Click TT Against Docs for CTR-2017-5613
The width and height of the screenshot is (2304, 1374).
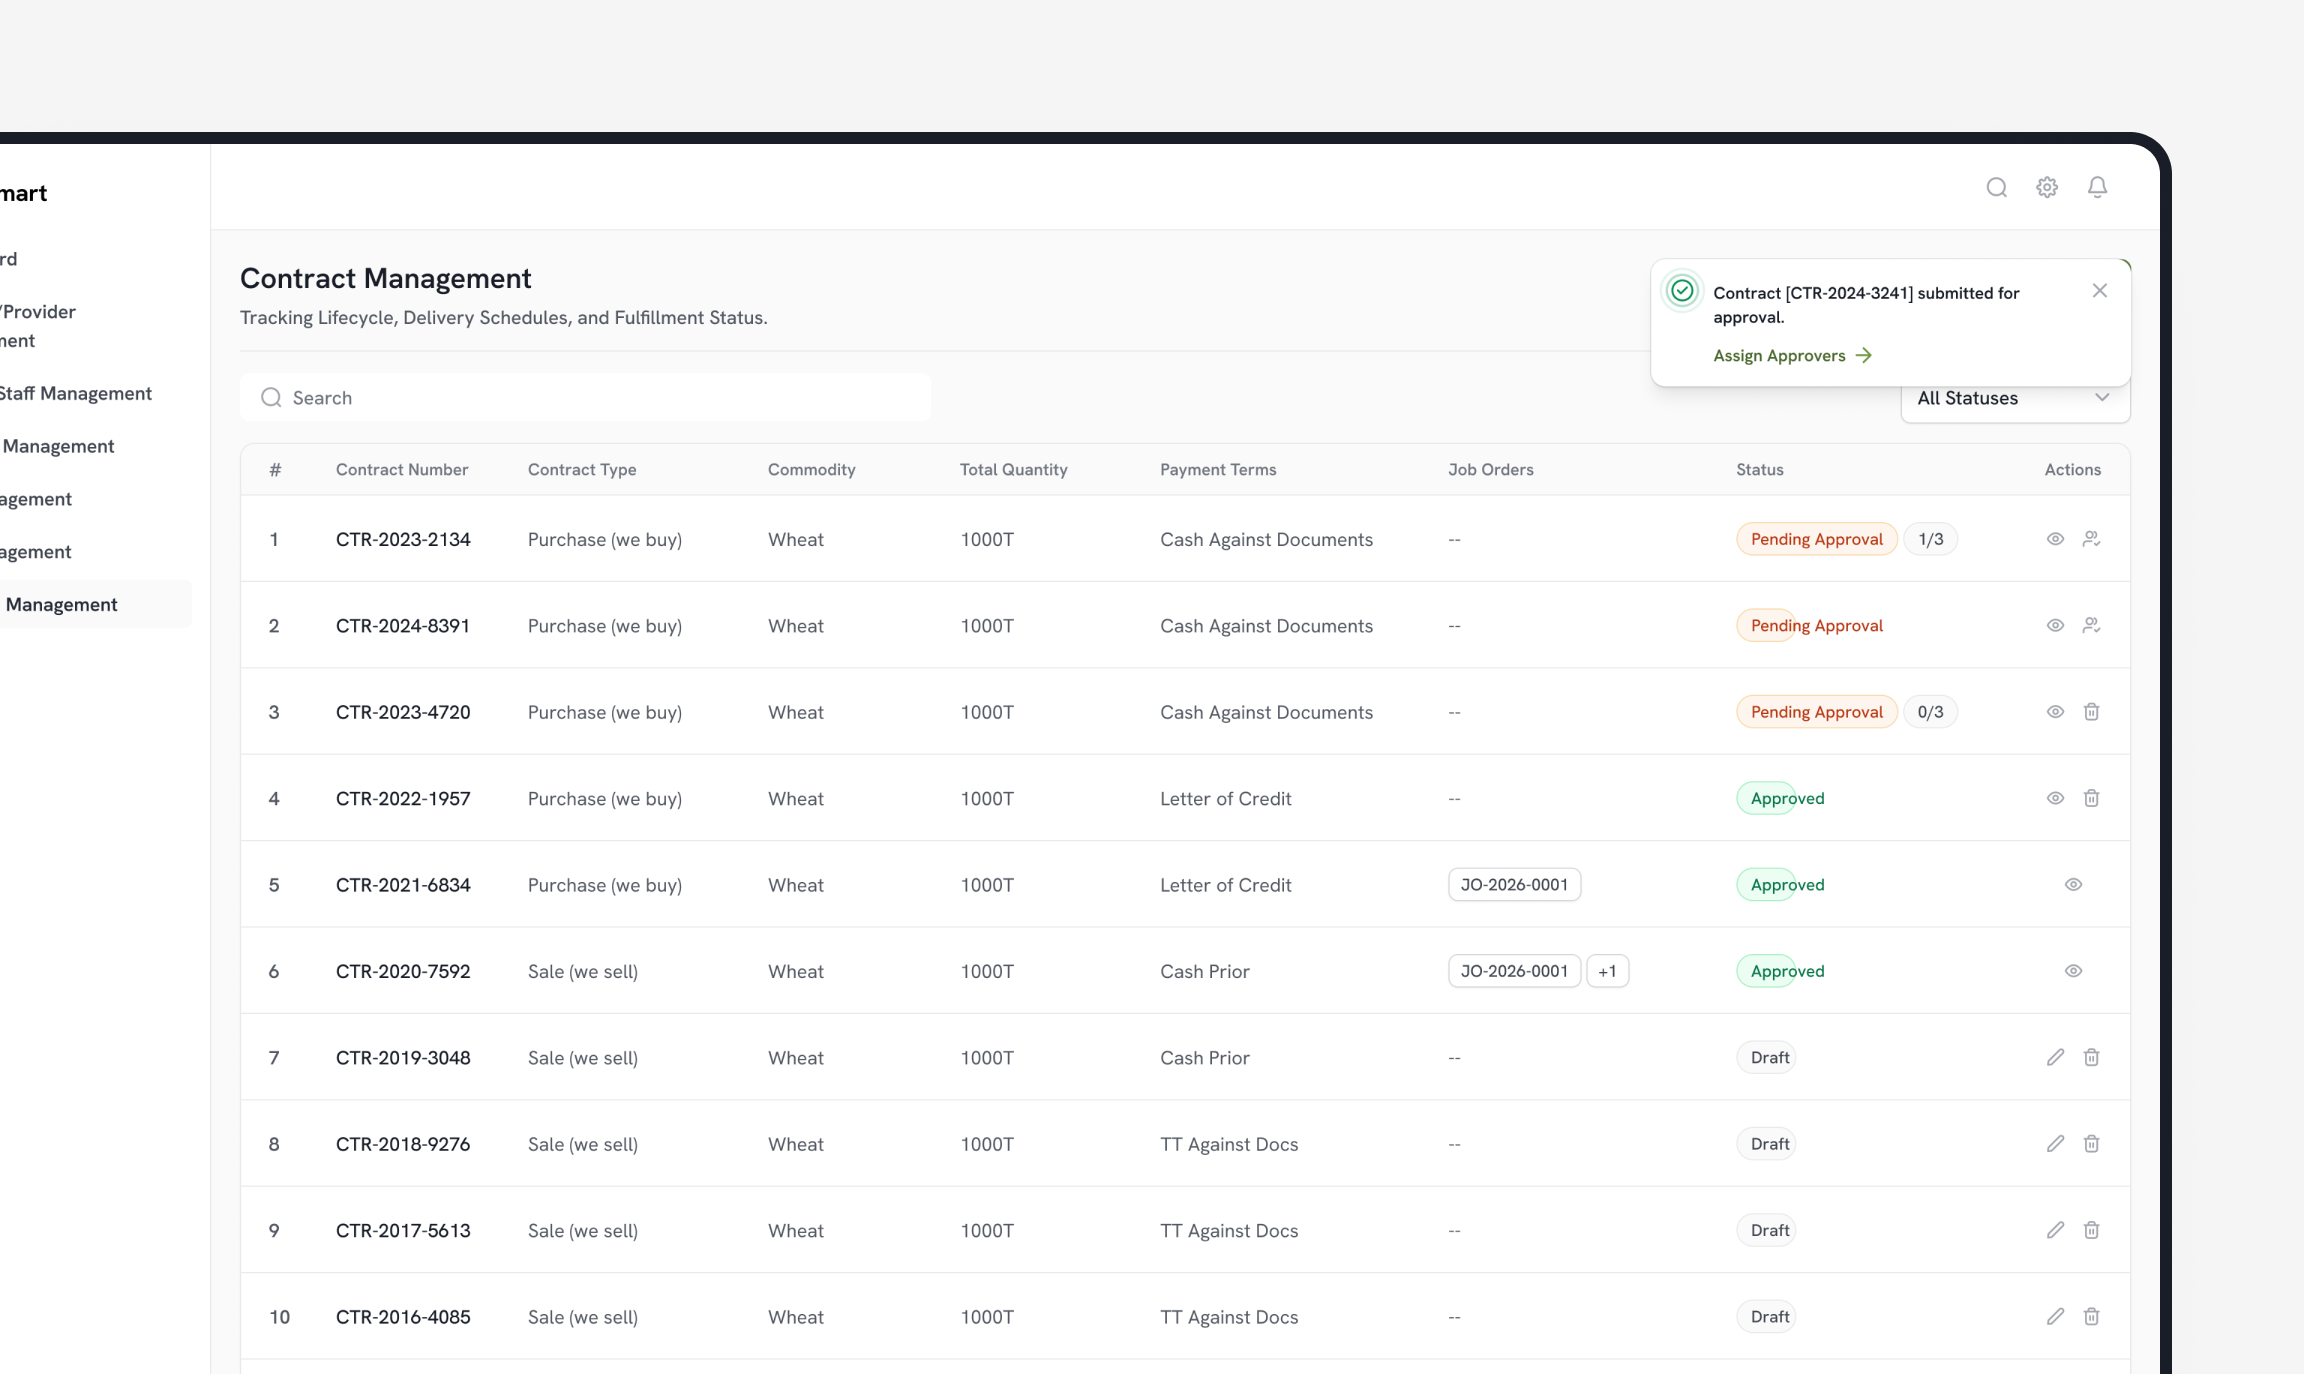1229,1231
